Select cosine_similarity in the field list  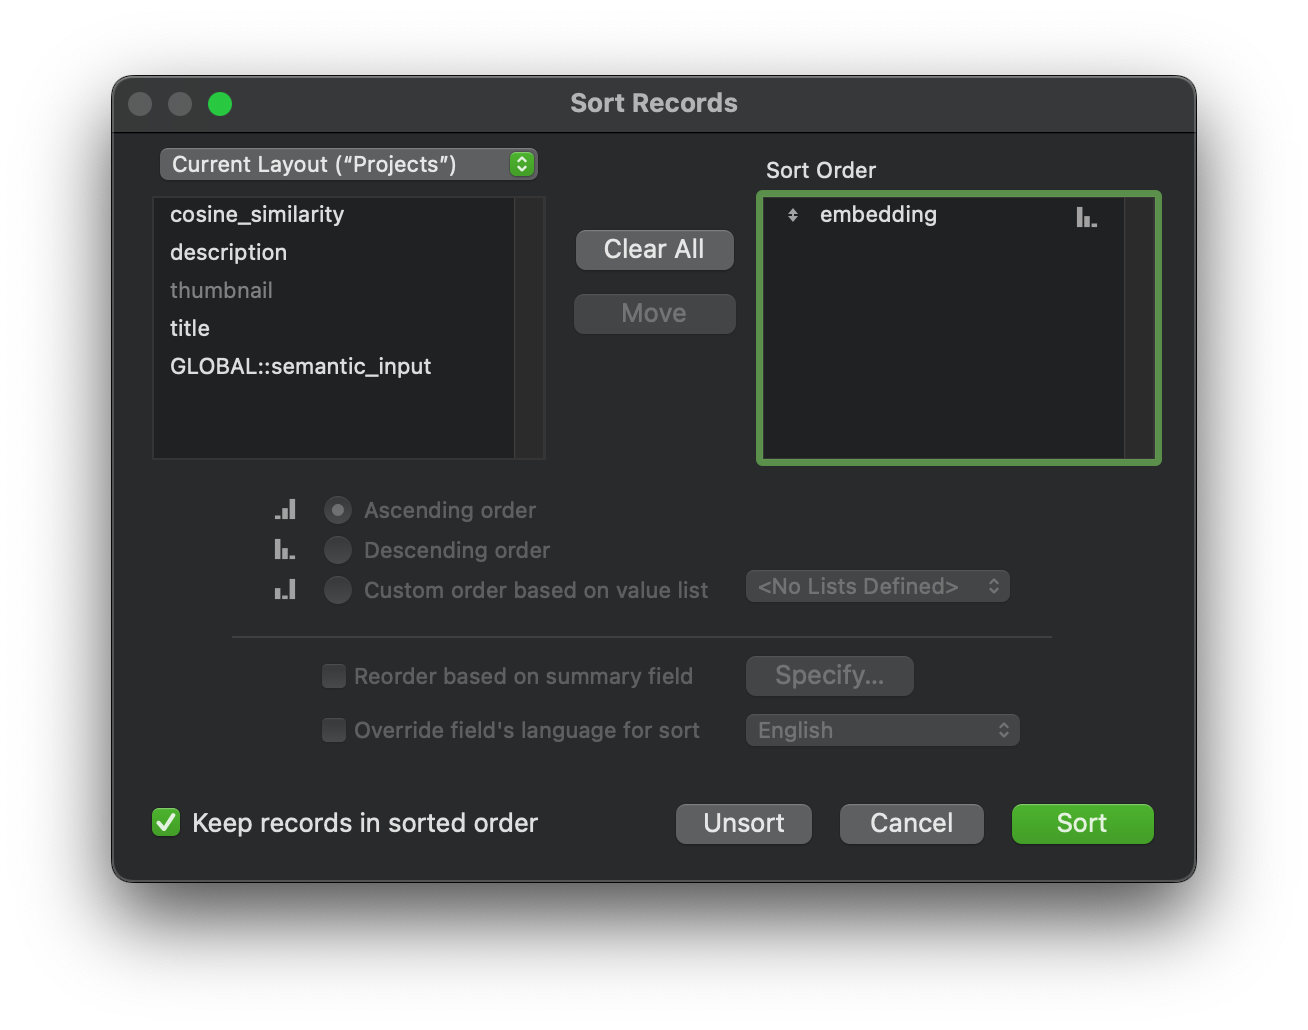point(257,214)
